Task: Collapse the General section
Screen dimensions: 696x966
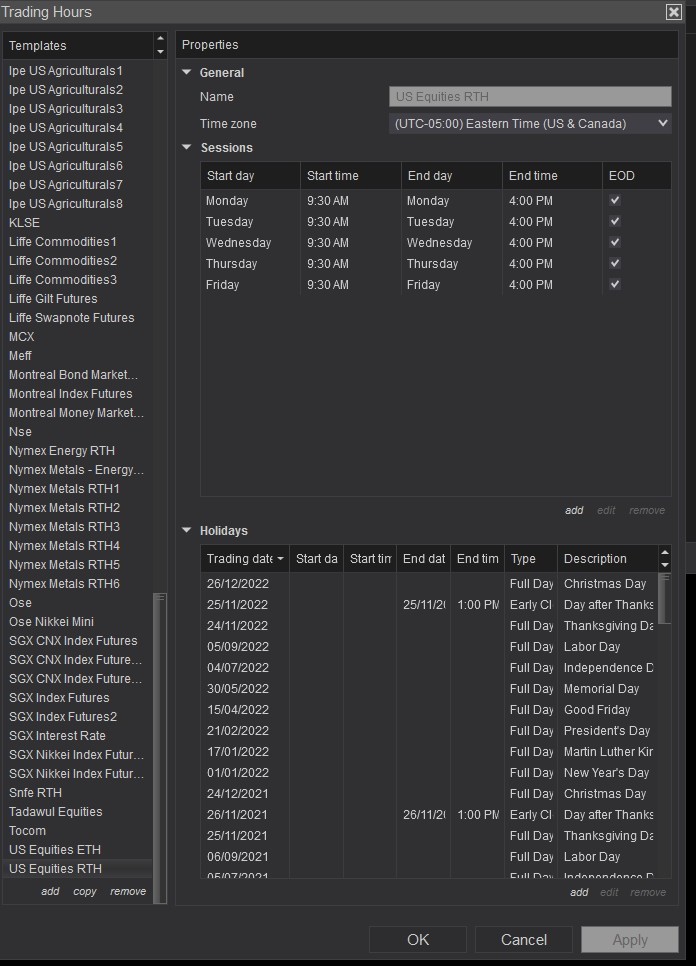Action: click(x=187, y=72)
